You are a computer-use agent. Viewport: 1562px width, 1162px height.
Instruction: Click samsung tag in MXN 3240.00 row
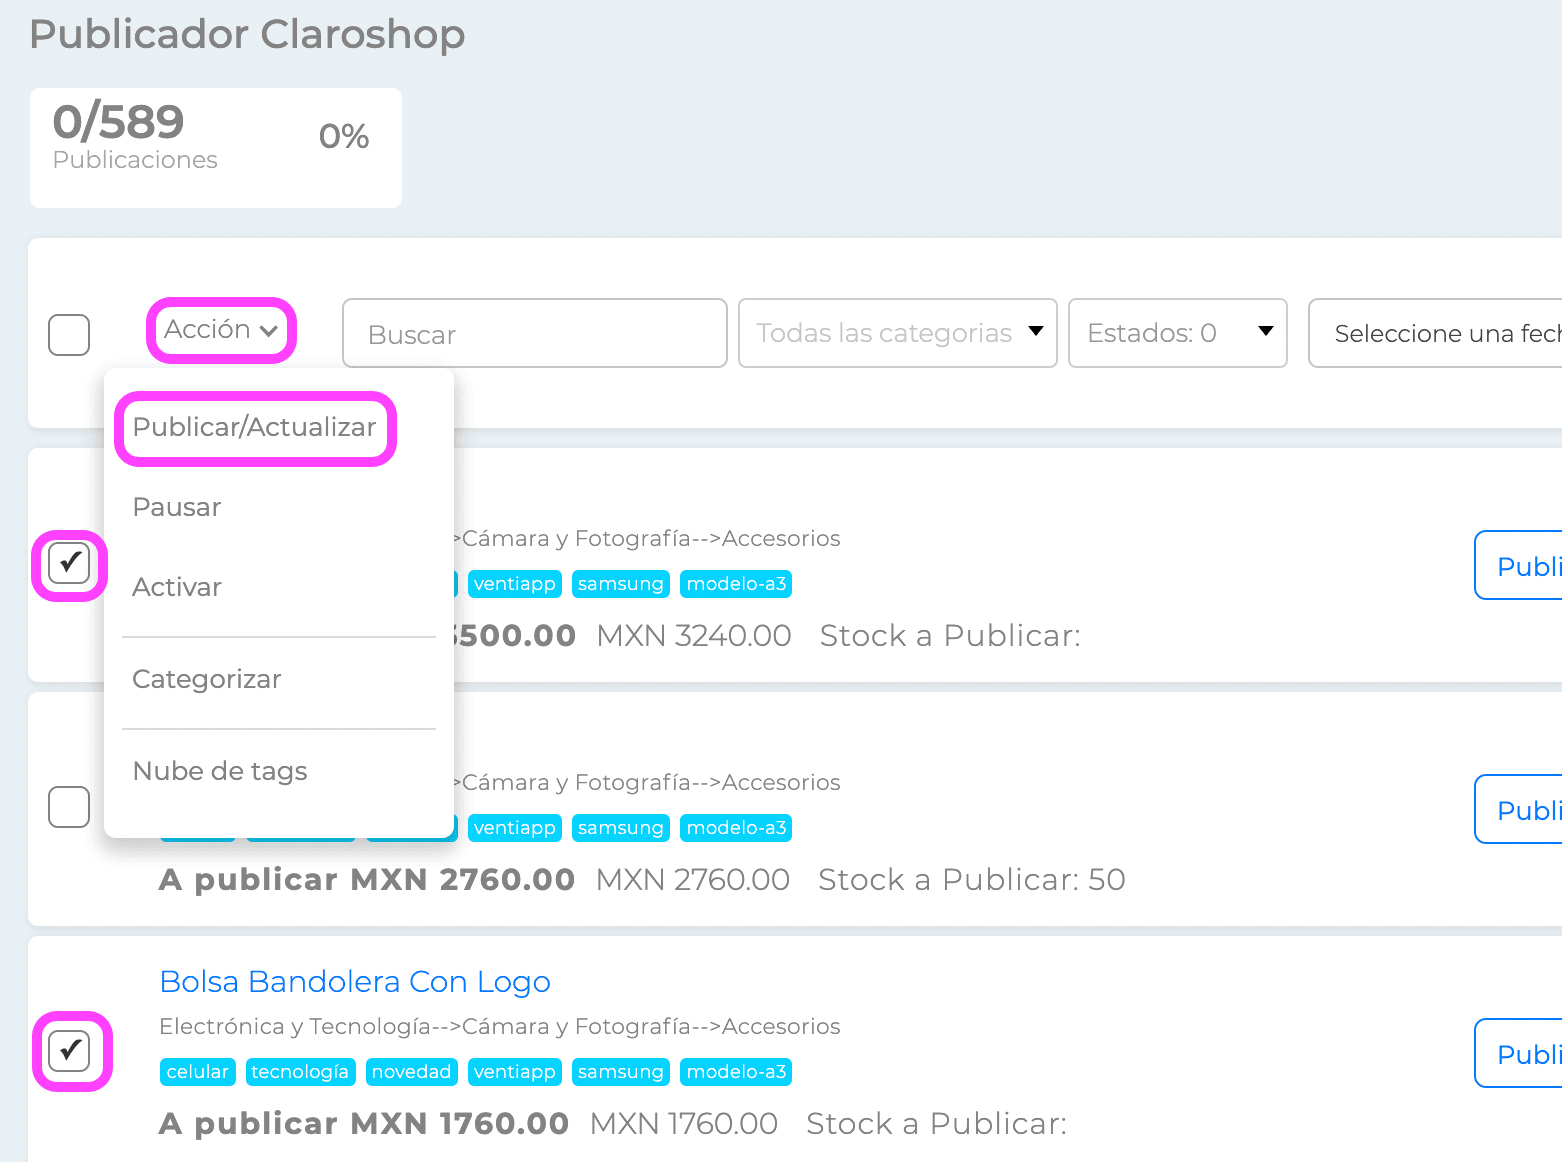pyautogui.click(x=621, y=584)
